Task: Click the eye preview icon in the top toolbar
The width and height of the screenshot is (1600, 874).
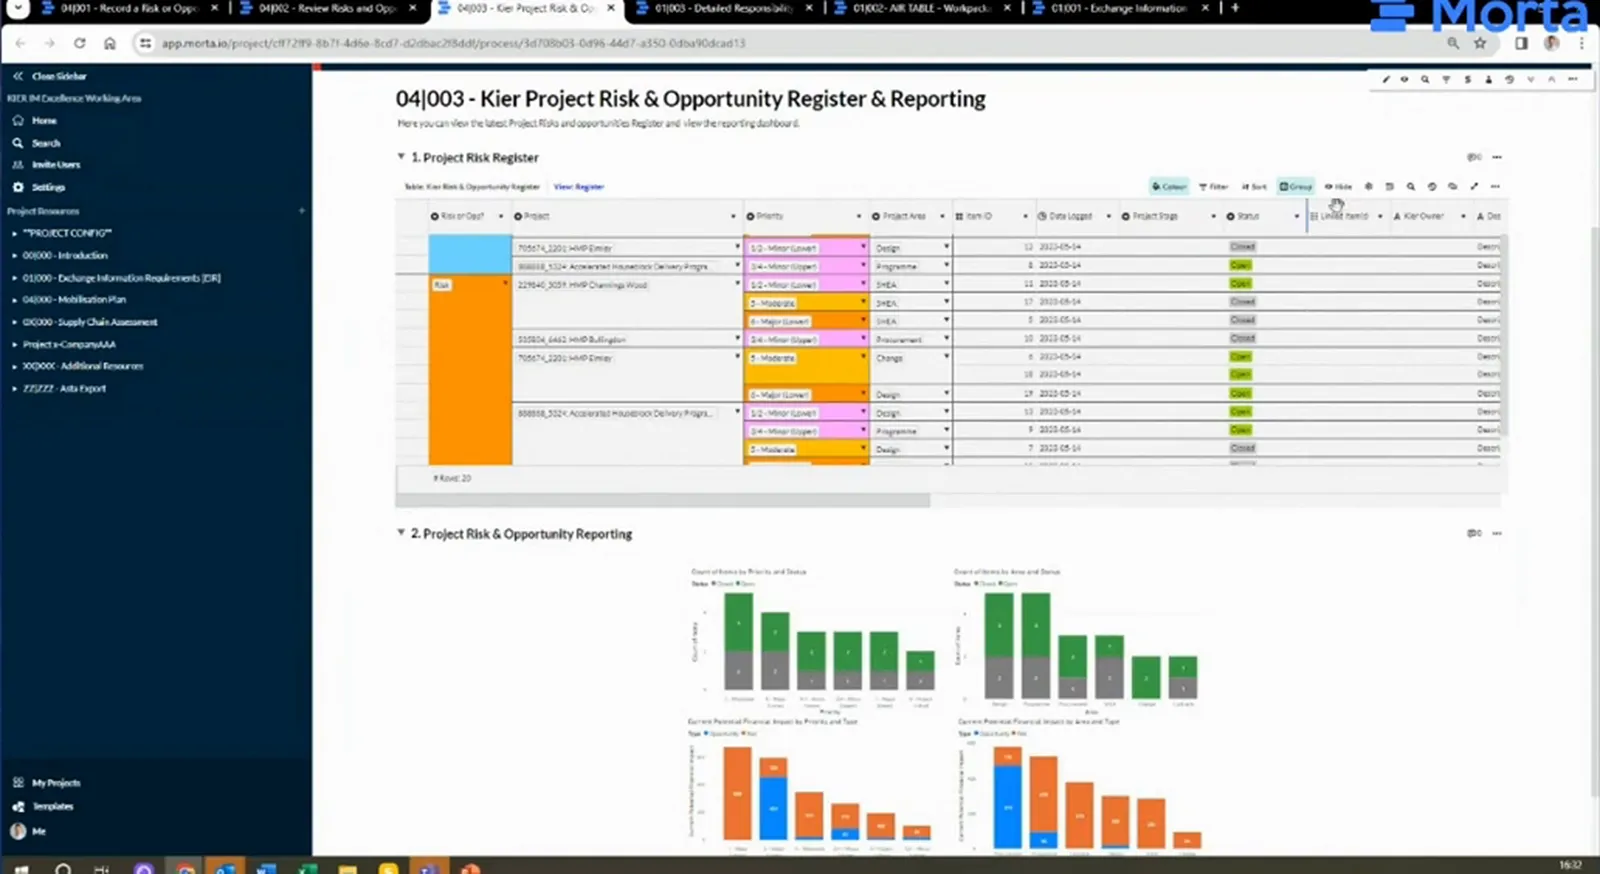Action: [x=1404, y=79]
